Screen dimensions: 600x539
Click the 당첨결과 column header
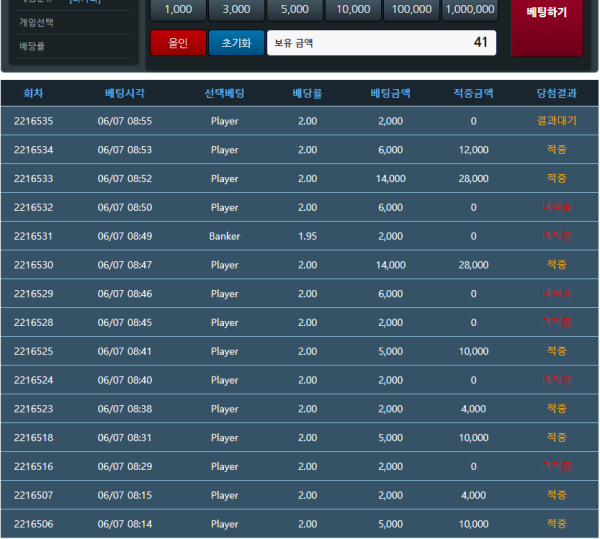pos(556,93)
